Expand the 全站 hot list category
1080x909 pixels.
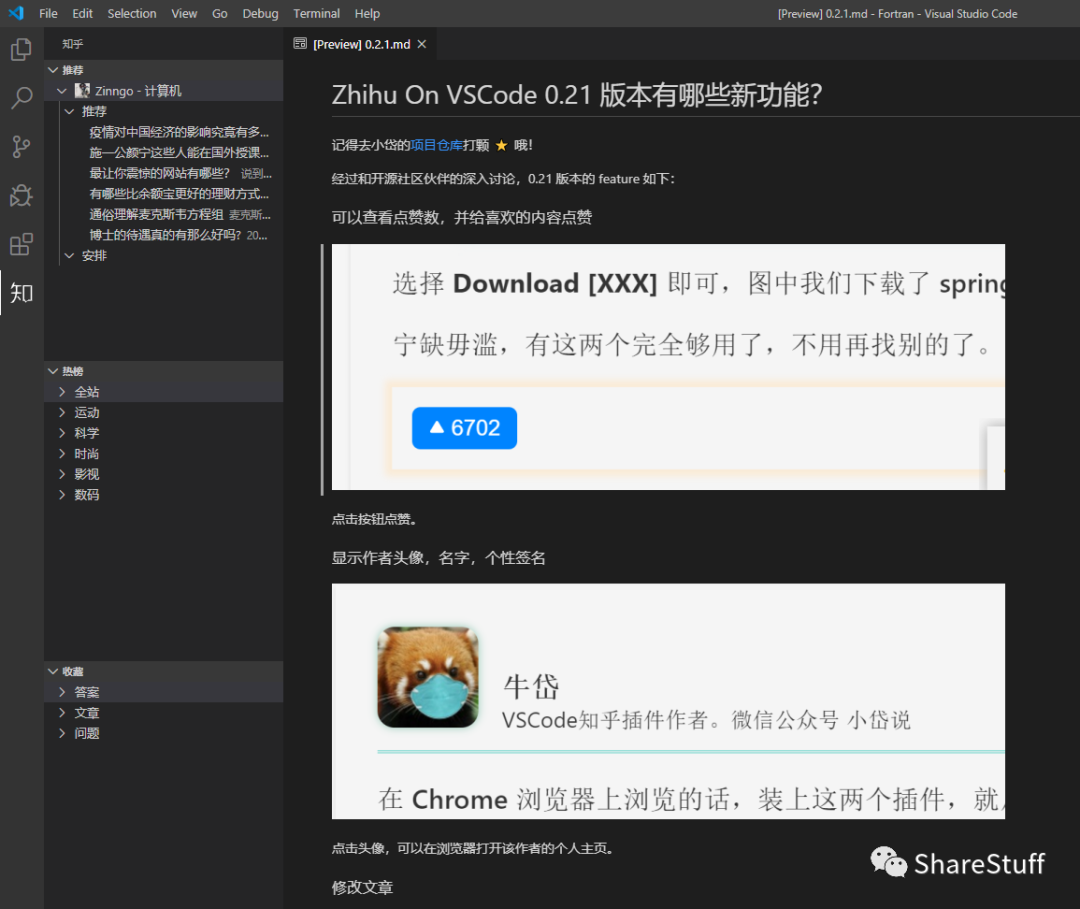click(164, 392)
